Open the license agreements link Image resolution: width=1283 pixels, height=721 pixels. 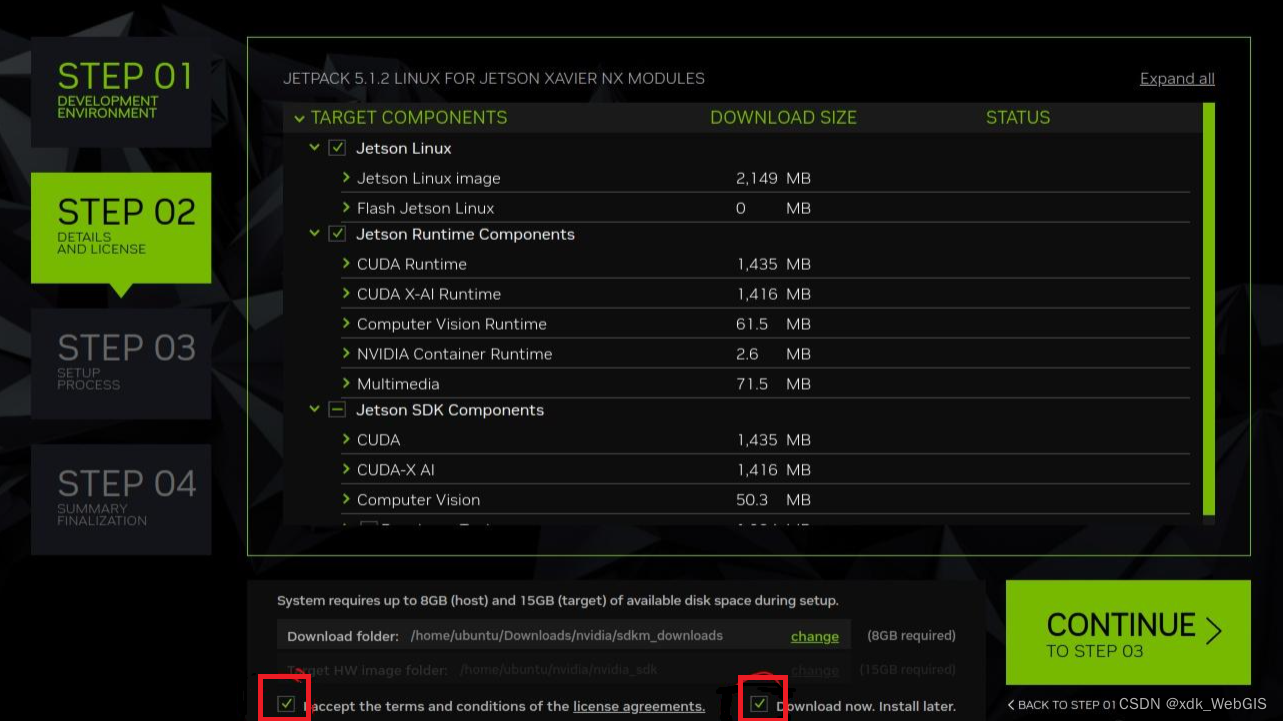click(639, 706)
